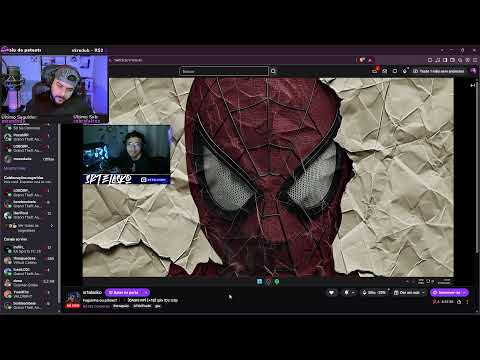
Task: Open the srtelasko channel name link
Action: coord(92,292)
